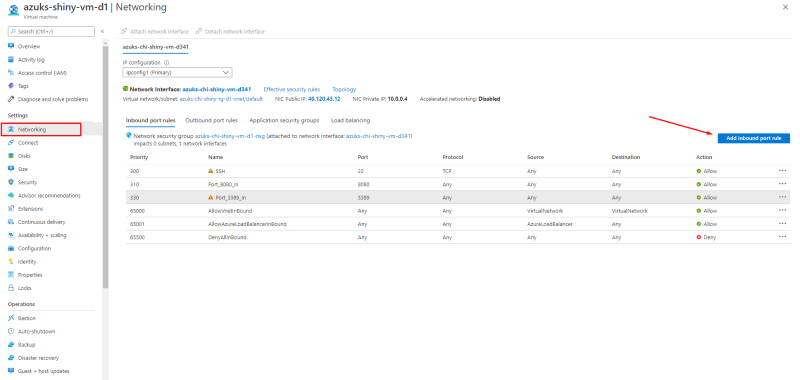Viewport: 800px width, 380px height.
Task: Open Availability + scaling icon
Action: point(11,235)
